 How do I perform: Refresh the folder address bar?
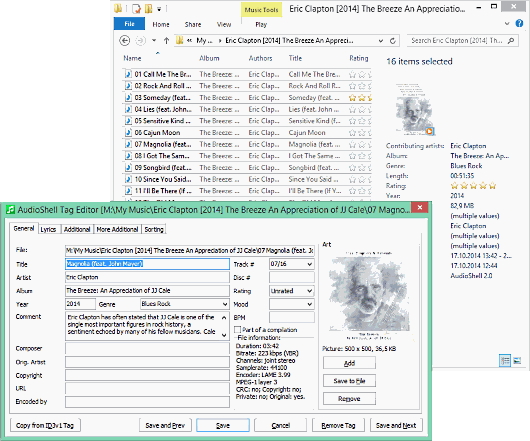click(x=393, y=41)
